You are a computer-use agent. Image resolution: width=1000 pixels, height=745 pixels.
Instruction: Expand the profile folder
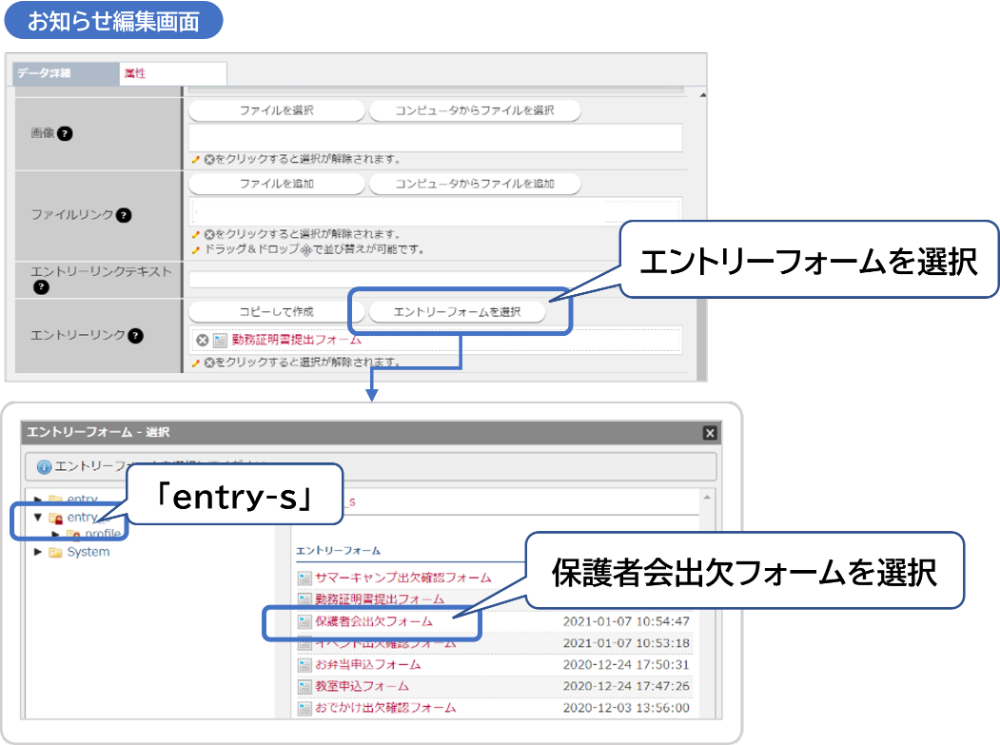[x=55, y=535]
